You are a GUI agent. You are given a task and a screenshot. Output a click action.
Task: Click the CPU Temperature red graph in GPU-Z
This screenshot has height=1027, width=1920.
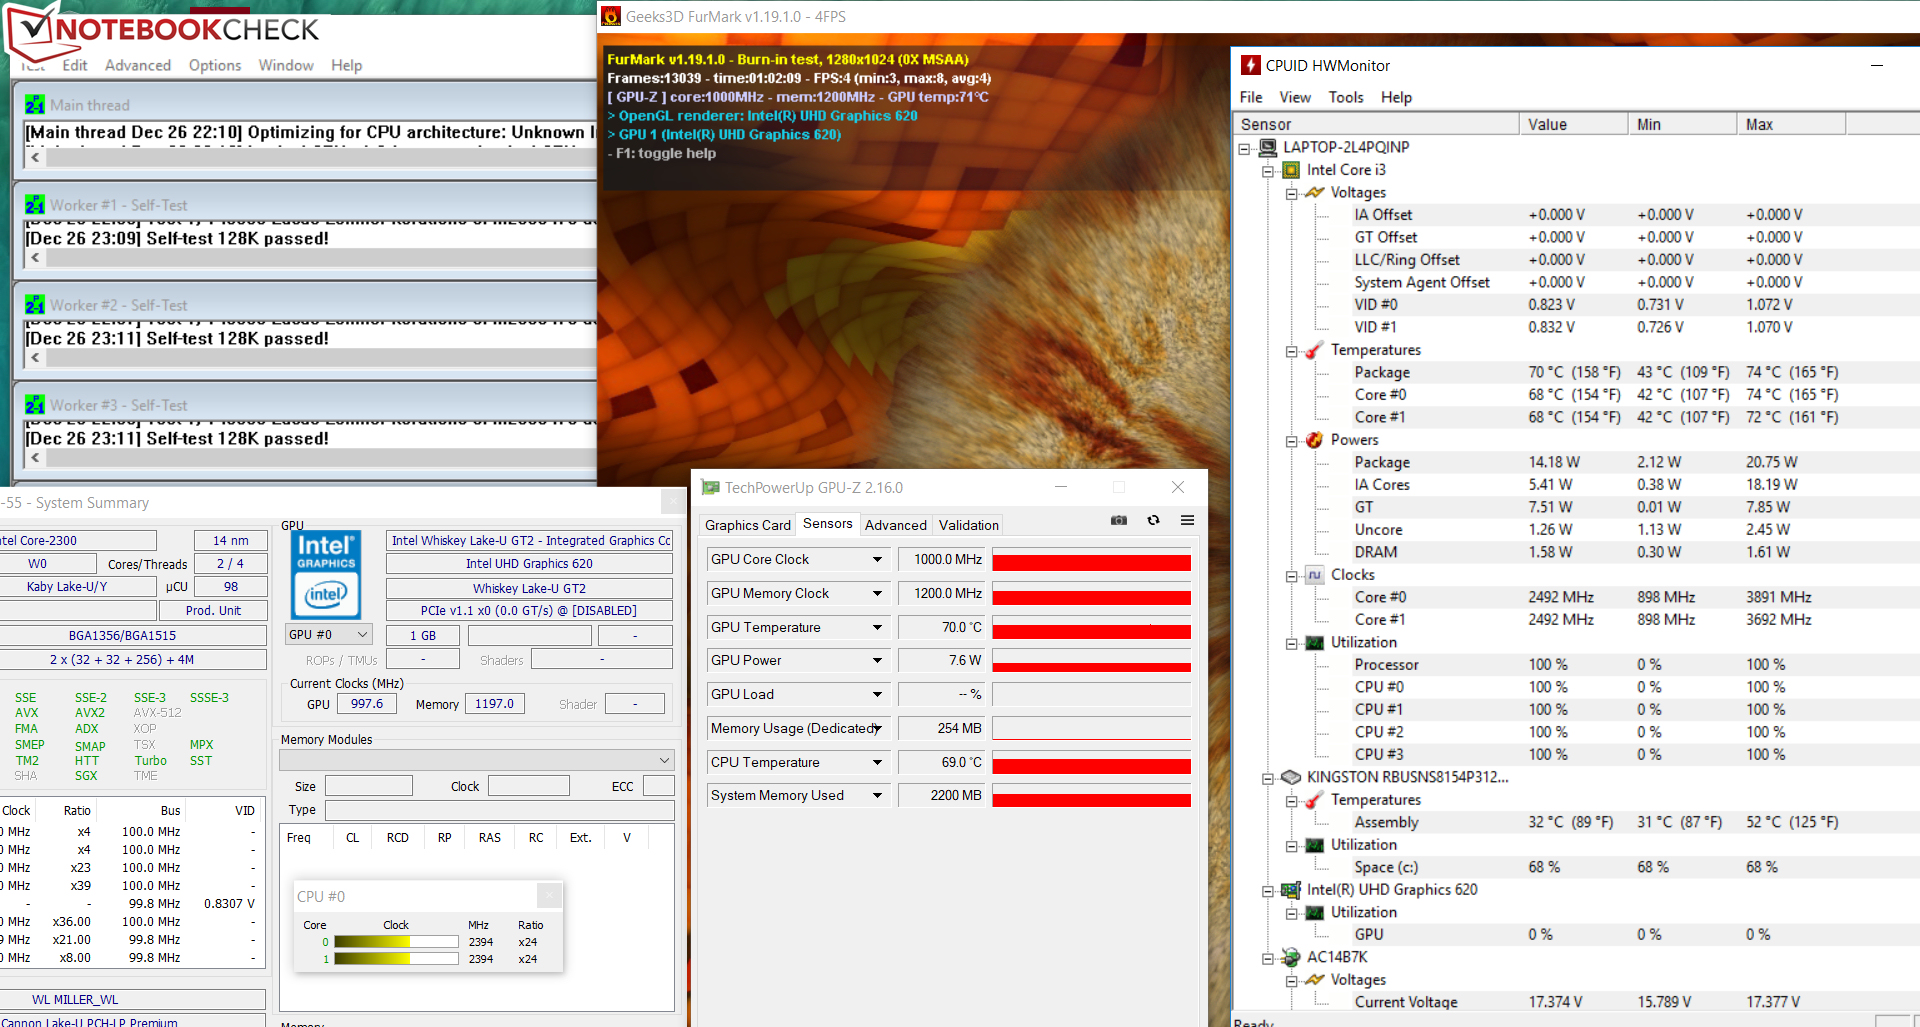tap(1091, 762)
